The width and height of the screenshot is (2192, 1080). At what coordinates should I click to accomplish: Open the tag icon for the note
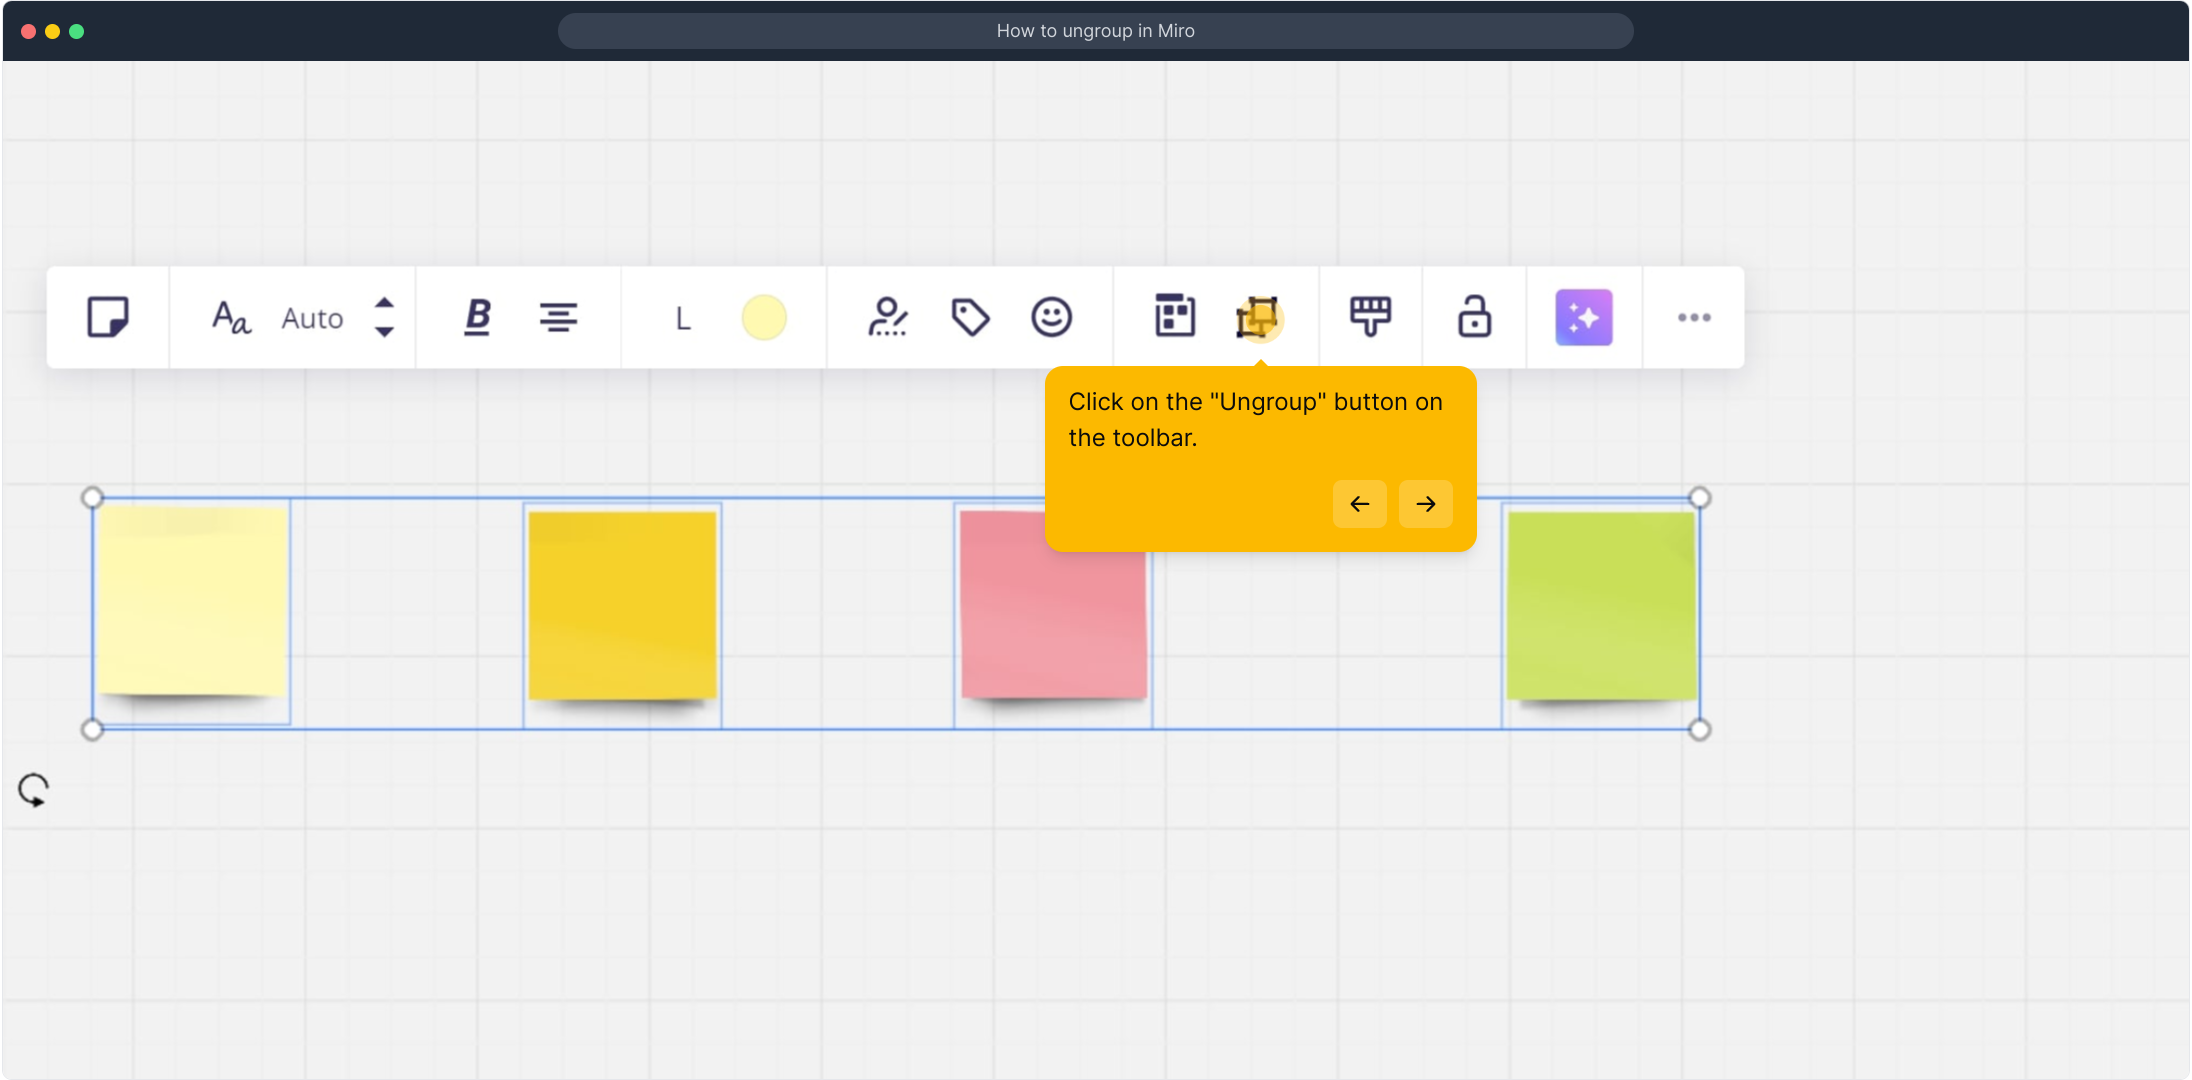click(x=970, y=318)
